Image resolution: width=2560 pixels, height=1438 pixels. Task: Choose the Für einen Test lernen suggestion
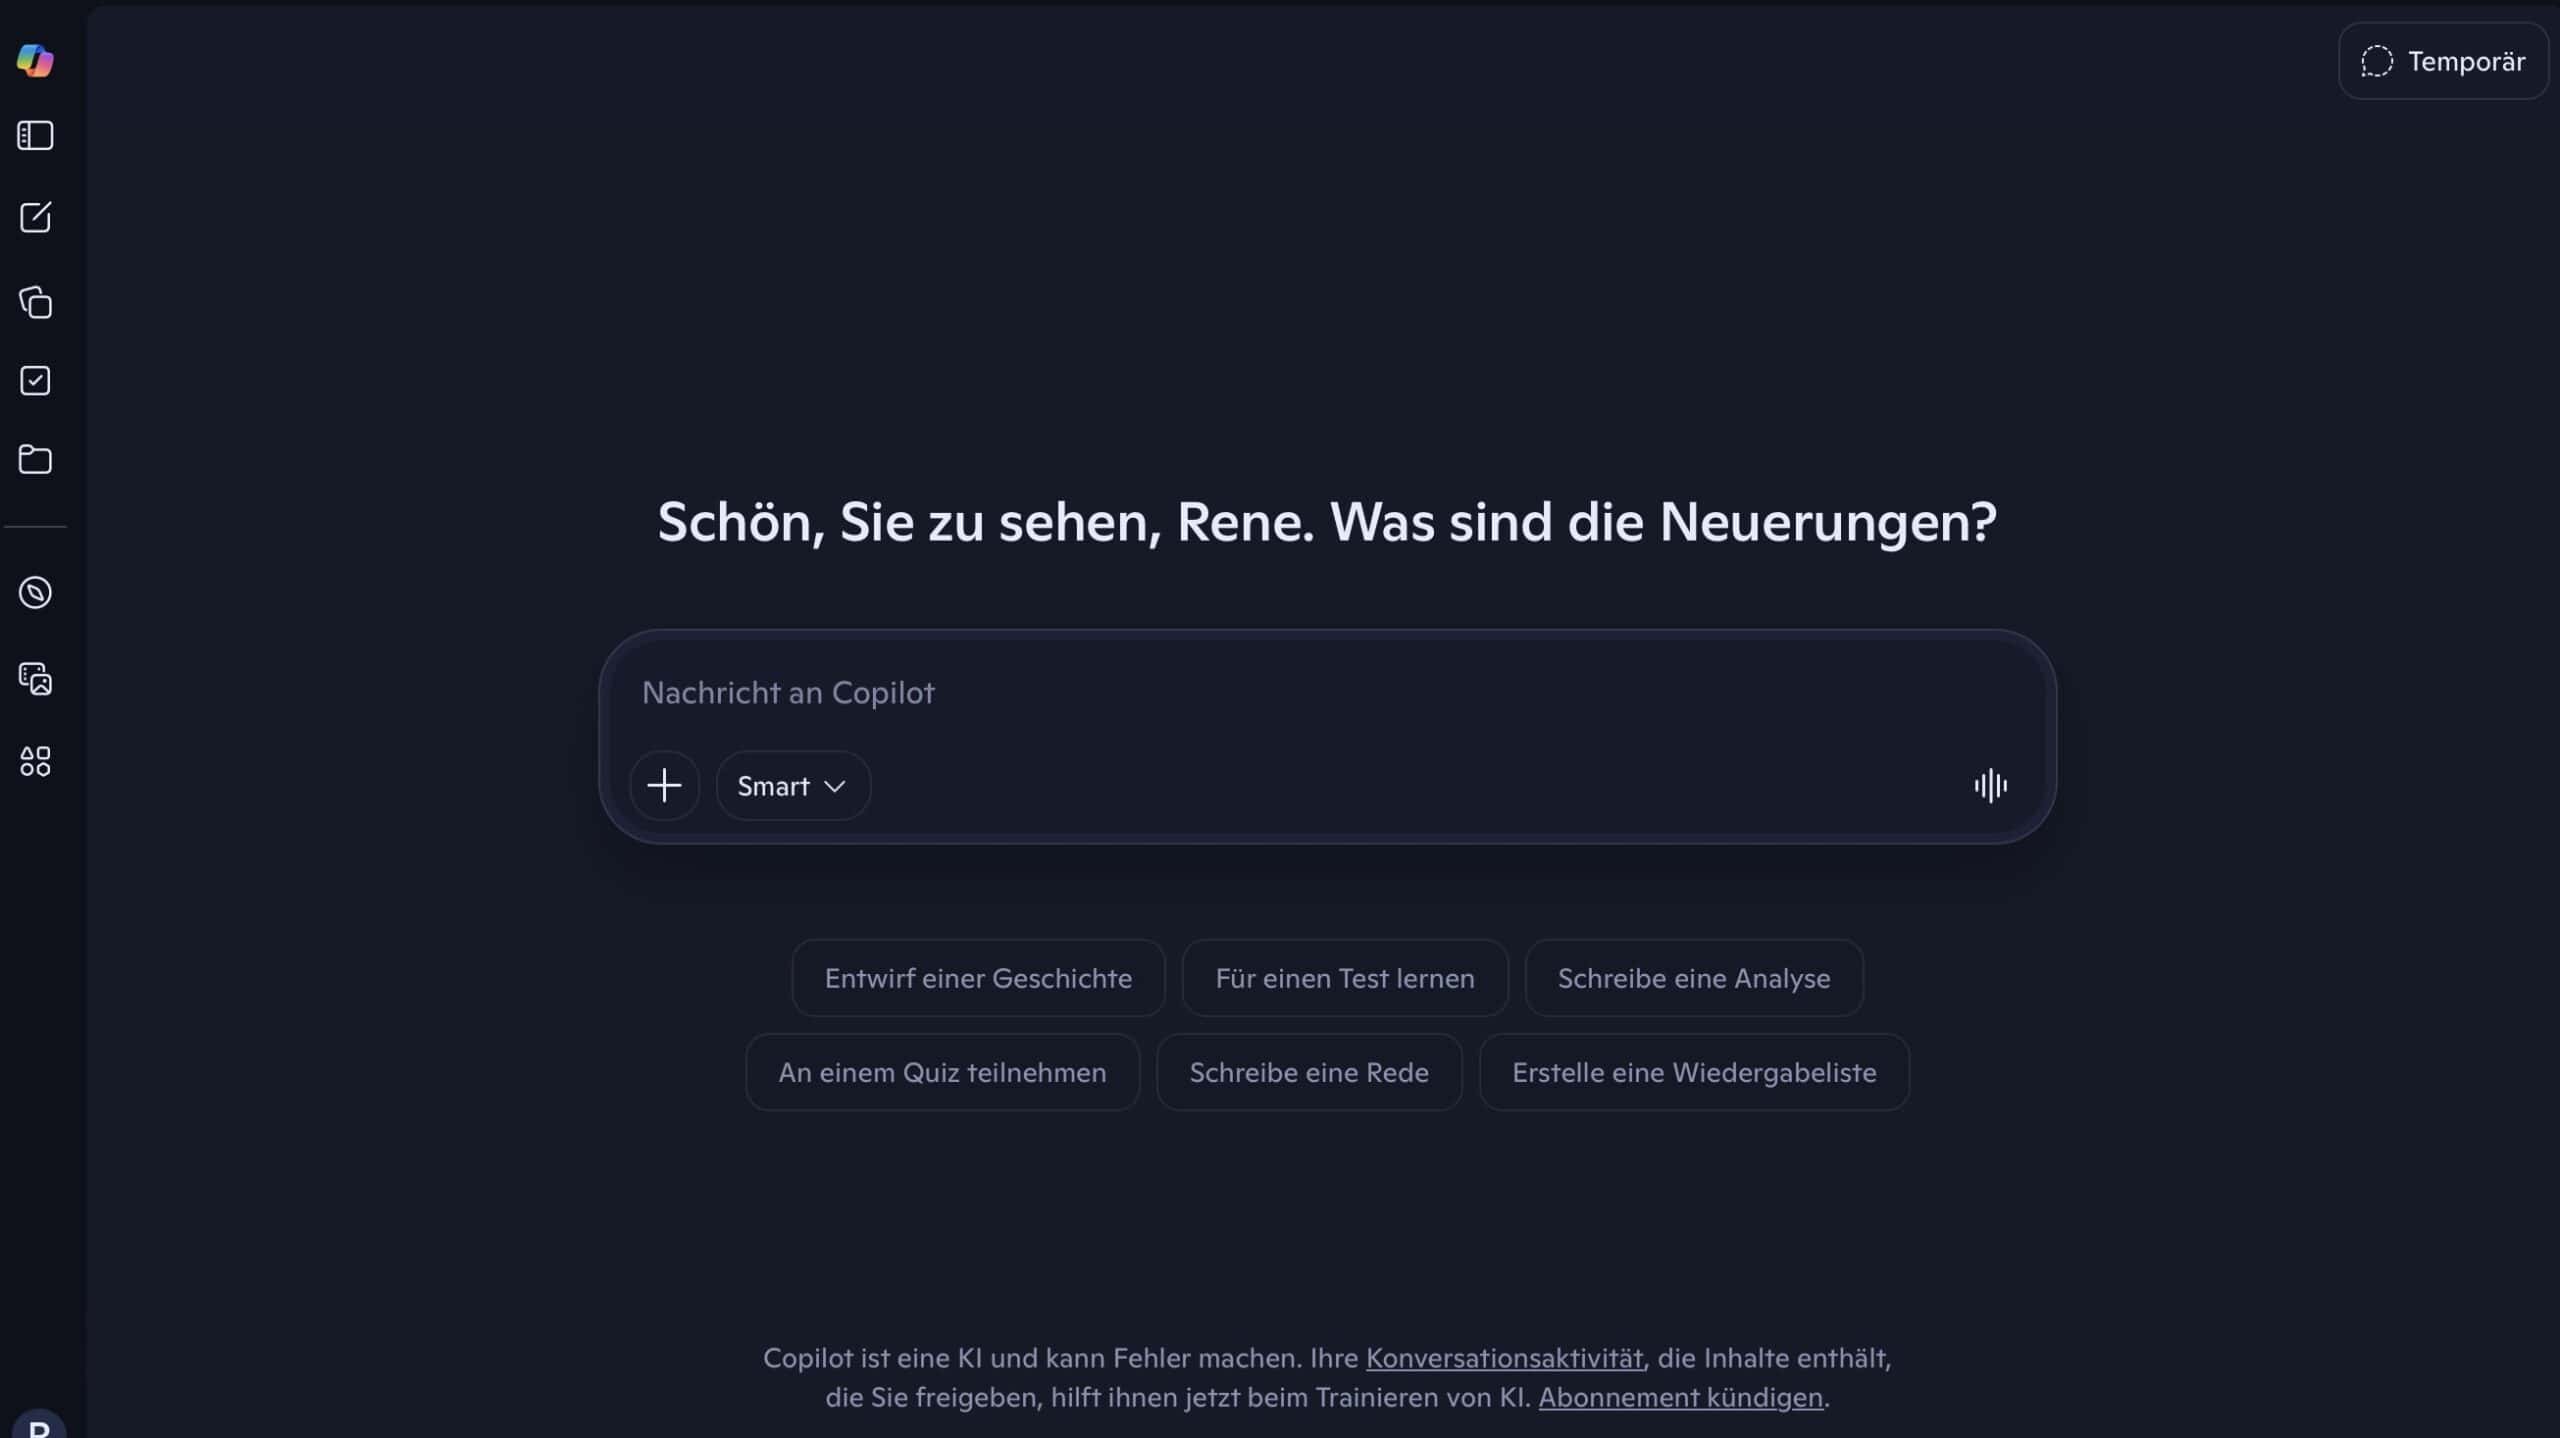coord(1345,977)
